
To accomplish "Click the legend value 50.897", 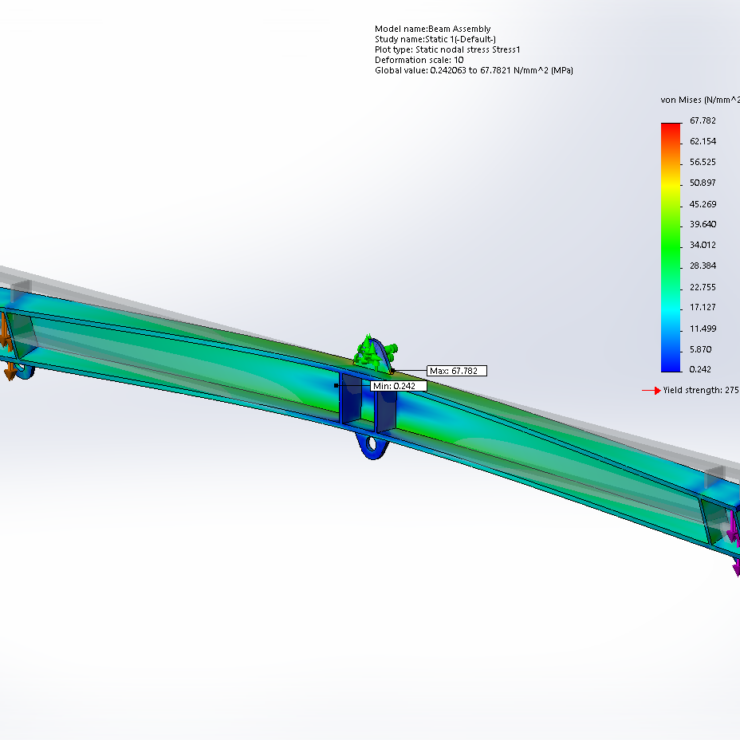I will (x=703, y=183).
